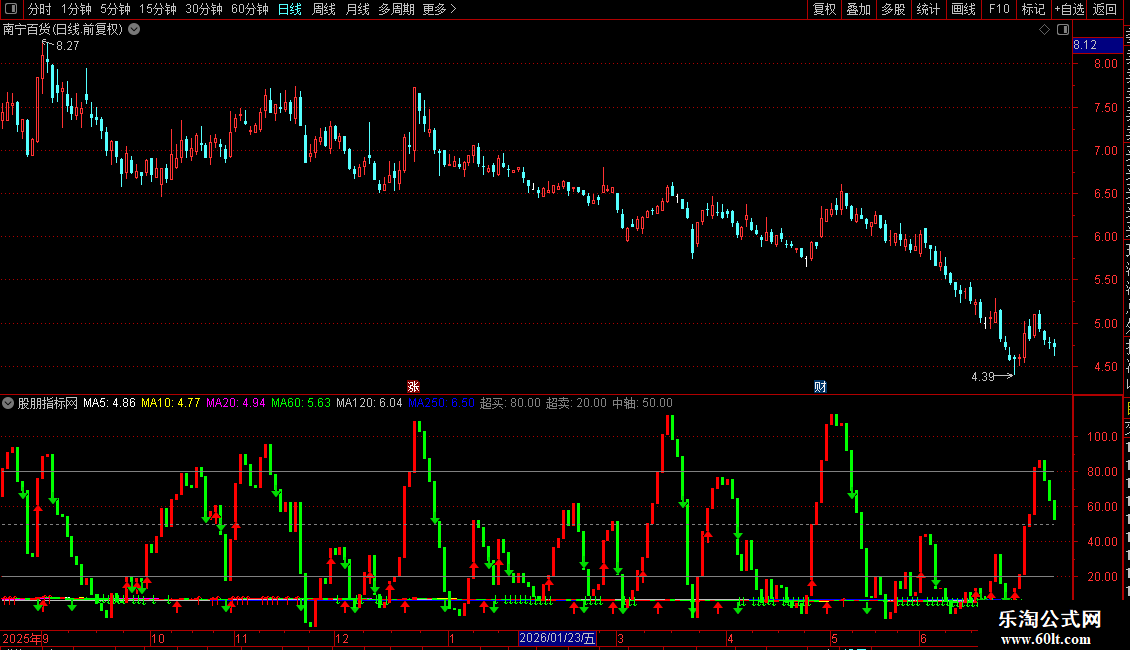
Task: Select the 1分钟 period tab
Action: coord(76,9)
